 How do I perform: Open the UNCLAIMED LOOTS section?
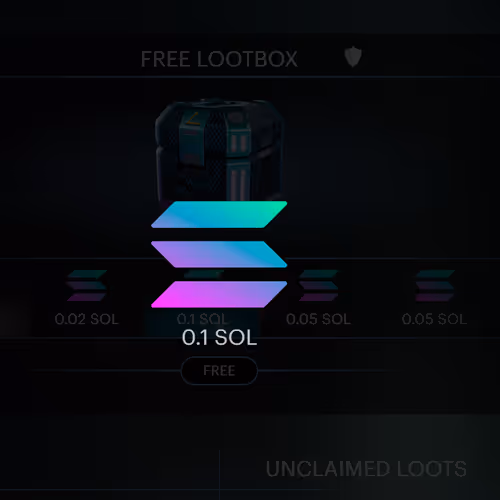(x=366, y=469)
